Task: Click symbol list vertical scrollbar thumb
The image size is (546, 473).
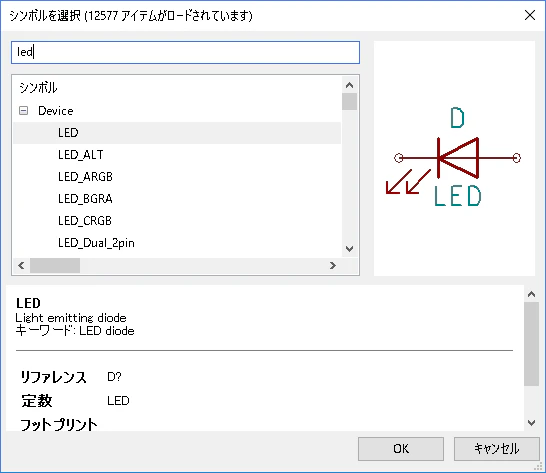Action: point(350,101)
